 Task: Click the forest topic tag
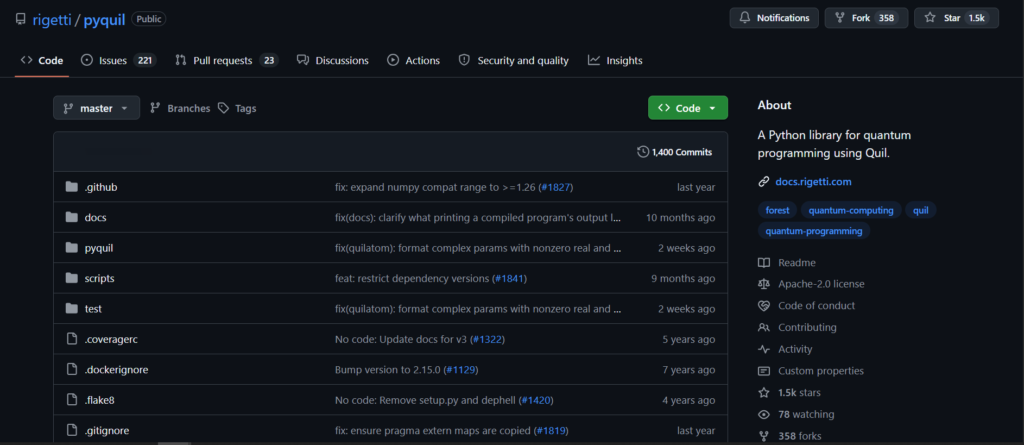coord(777,210)
